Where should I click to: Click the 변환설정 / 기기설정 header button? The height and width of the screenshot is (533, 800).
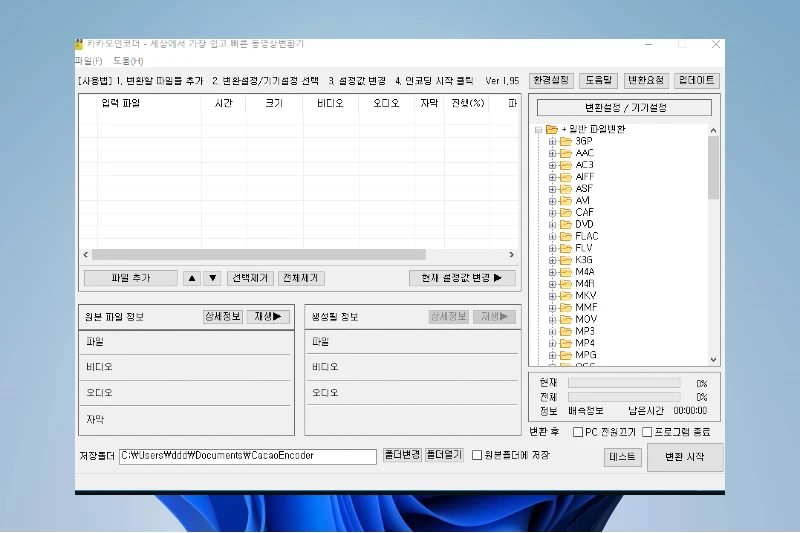[x=624, y=108]
